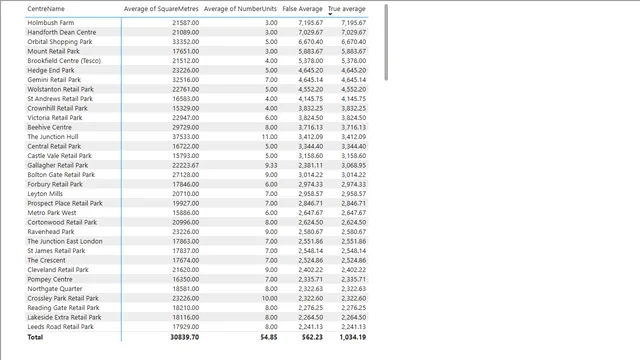Click Gallagher NumberUnits value 9.33
Screen dimensions: 640x360
tap(271, 165)
